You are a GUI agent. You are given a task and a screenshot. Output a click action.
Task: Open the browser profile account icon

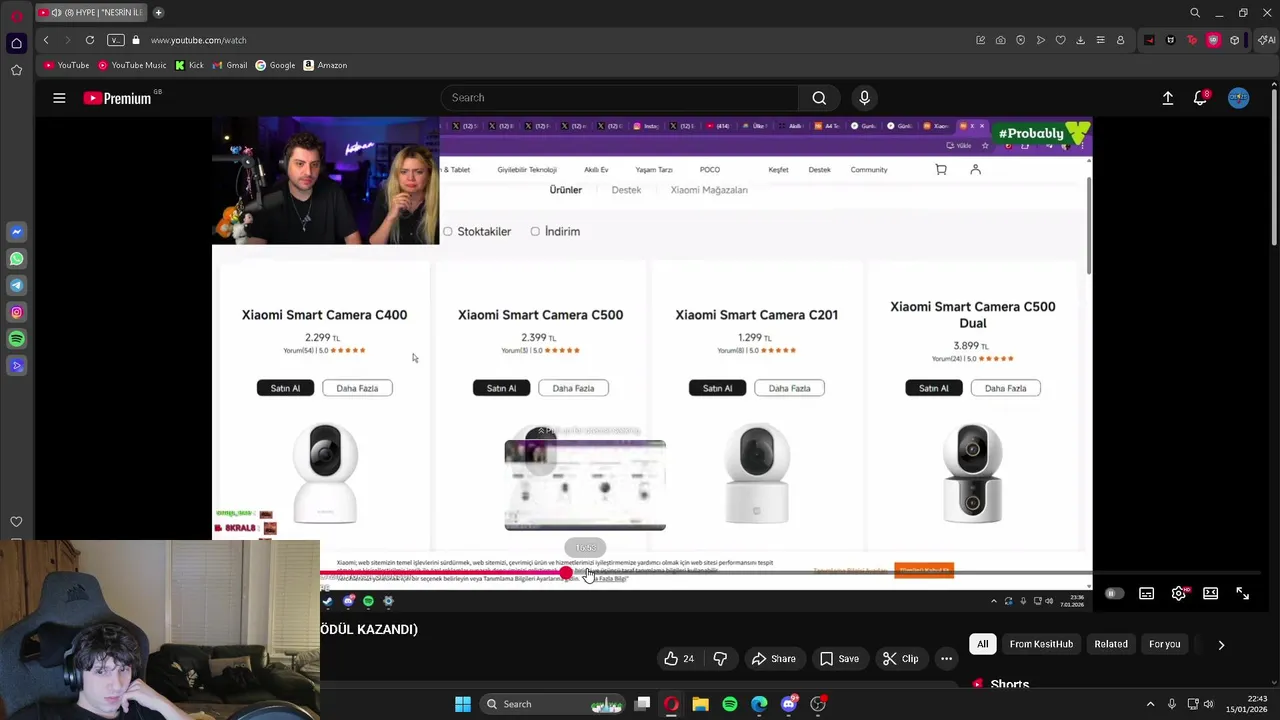click(1120, 40)
